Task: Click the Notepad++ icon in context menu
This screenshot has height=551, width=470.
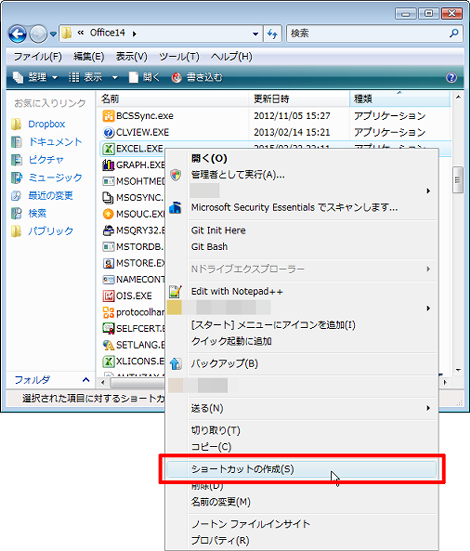Action: [x=175, y=291]
